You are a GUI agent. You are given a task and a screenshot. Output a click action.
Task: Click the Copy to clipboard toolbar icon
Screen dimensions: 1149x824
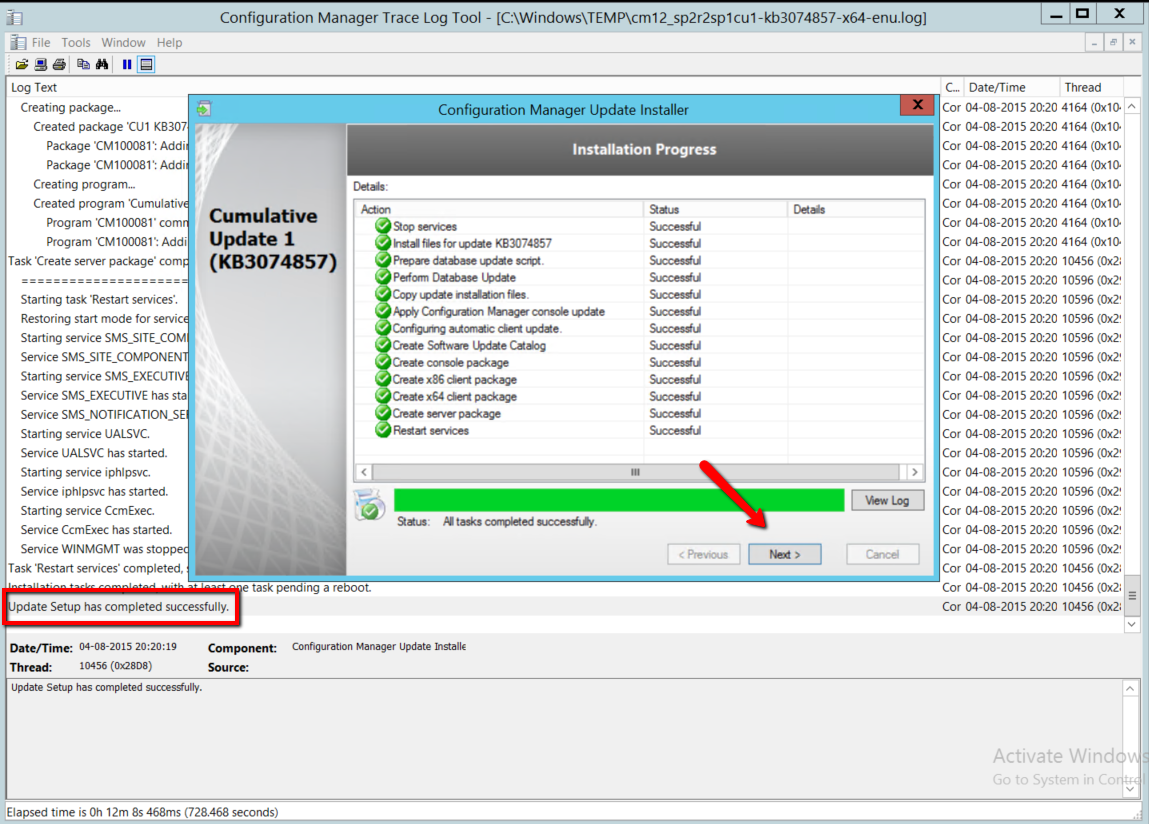pyautogui.click(x=84, y=65)
